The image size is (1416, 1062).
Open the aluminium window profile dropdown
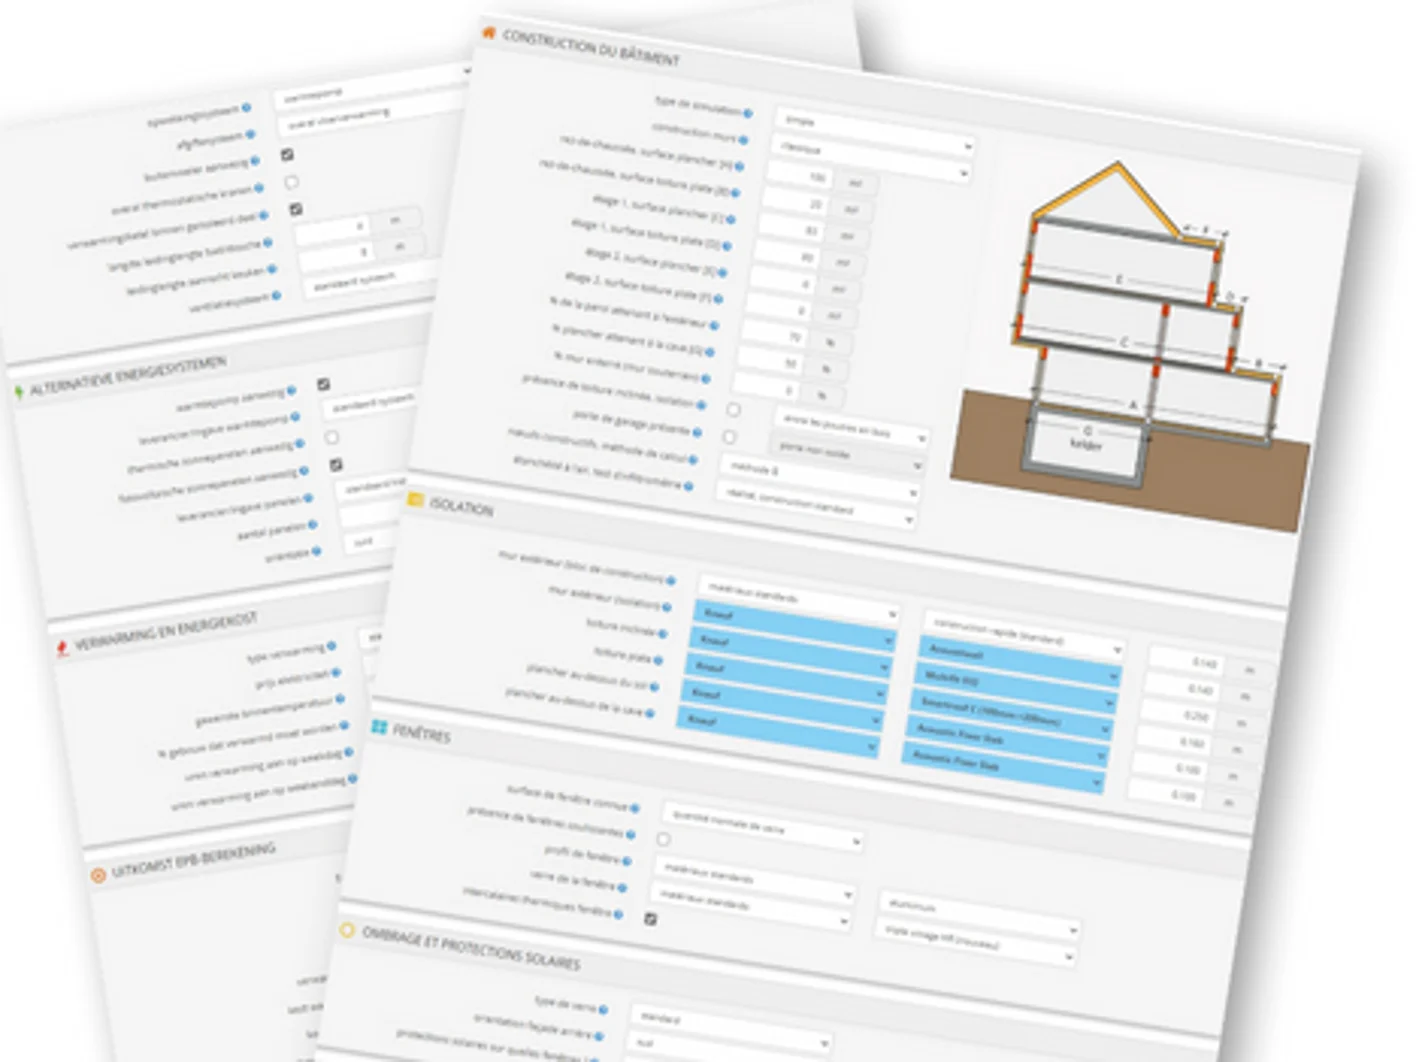tap(980, 916)
